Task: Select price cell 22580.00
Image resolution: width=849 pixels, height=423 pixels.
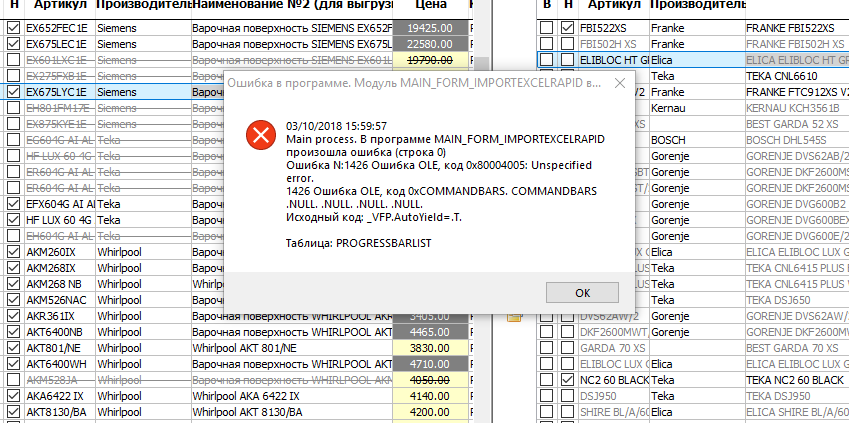Action: pos(430,44)
